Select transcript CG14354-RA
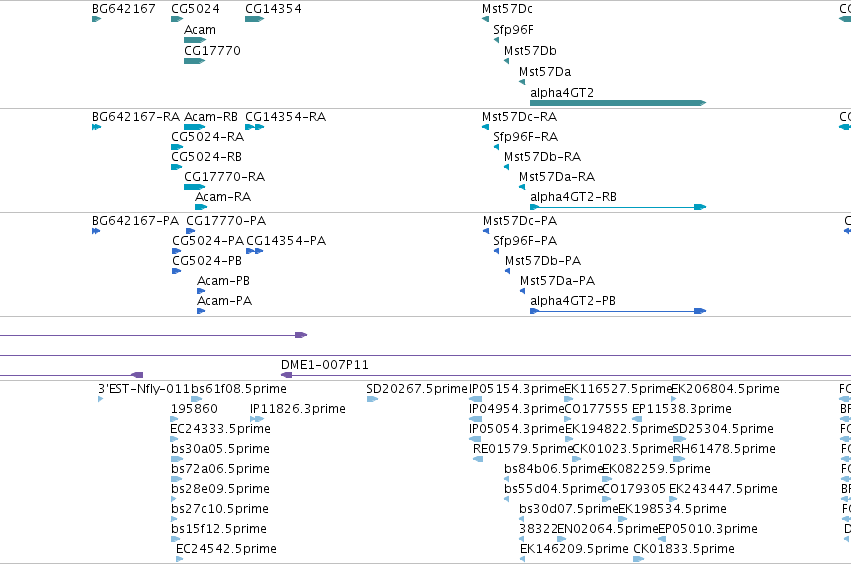Screen dimensions: 851x564 tap(285, 117)
